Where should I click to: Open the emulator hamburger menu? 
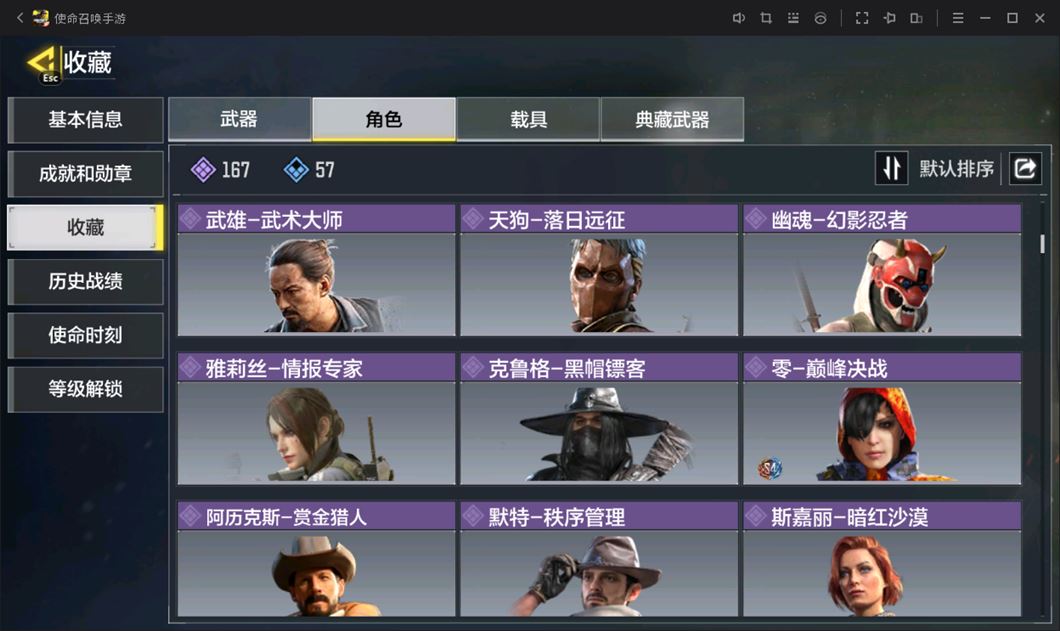(x=958, y=18)
